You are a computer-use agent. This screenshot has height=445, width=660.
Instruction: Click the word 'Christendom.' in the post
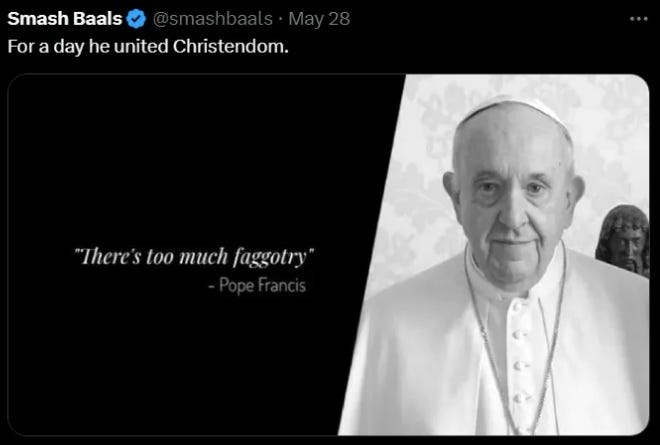tap(231, 46)
